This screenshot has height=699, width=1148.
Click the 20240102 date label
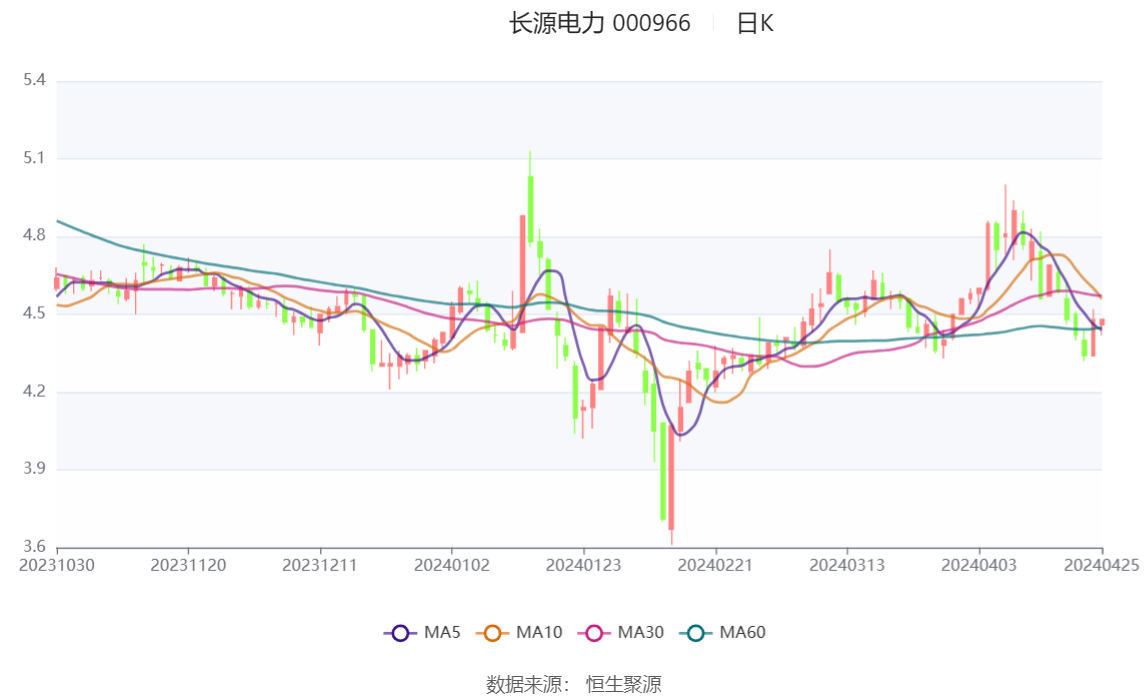click(x=452, y=566)
